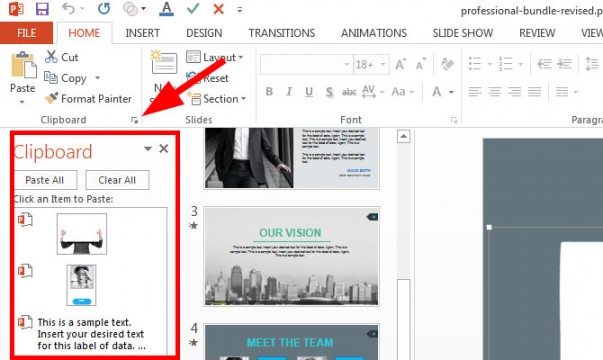Open the SLIDE SHOW tab
Image resolution: width=603 pixels, height=360 pixels.
coord(463,33)
